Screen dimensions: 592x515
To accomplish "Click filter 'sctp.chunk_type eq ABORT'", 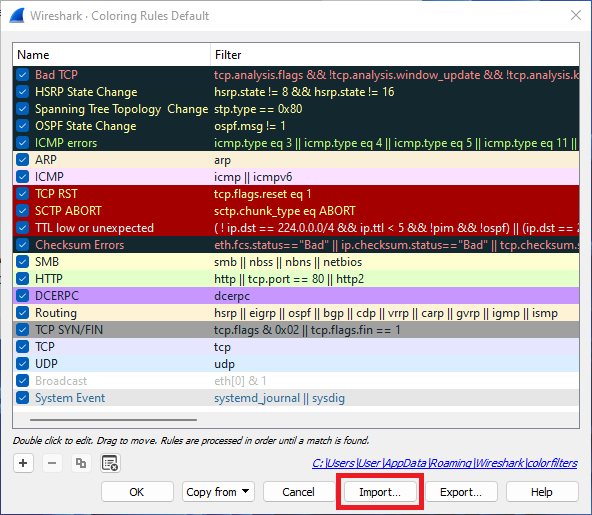I will tap(285, 211).
